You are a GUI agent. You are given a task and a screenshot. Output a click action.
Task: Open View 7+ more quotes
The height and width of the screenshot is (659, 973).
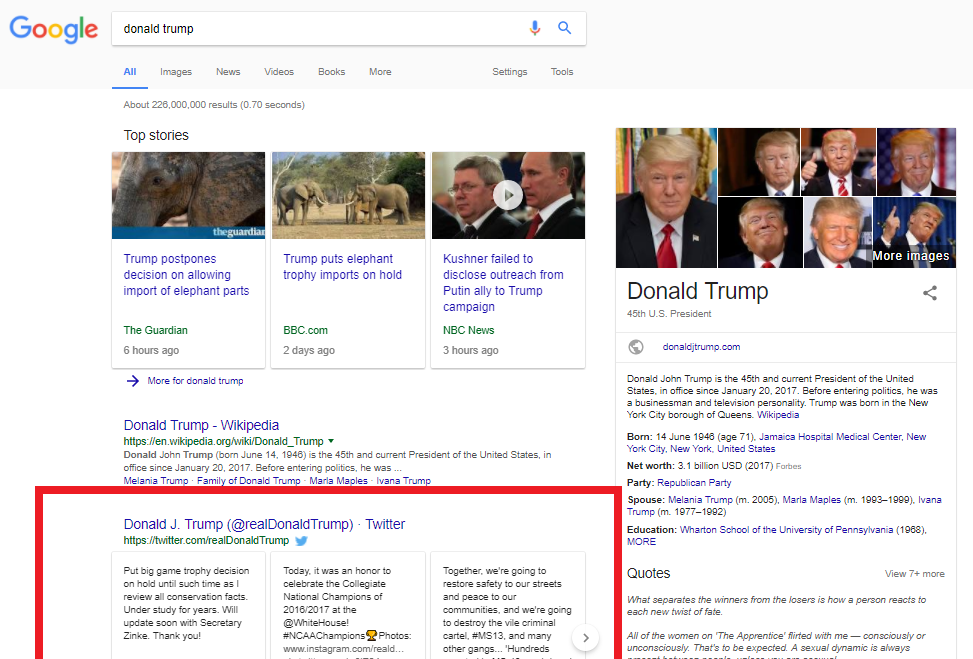[915, 574]
